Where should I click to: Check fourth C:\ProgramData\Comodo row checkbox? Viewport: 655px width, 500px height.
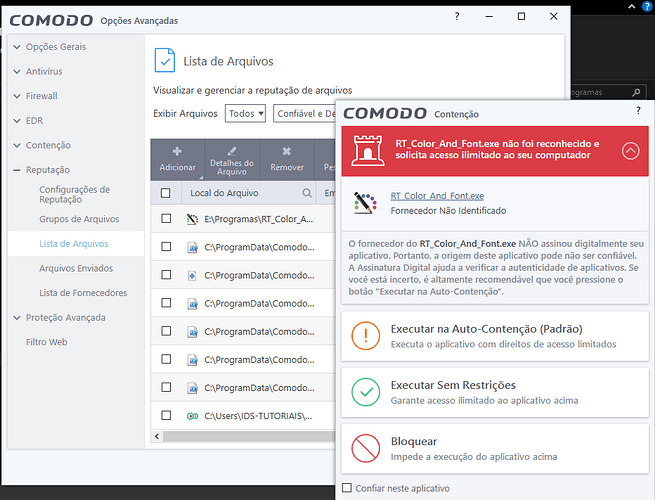click(x=166, y=331)
